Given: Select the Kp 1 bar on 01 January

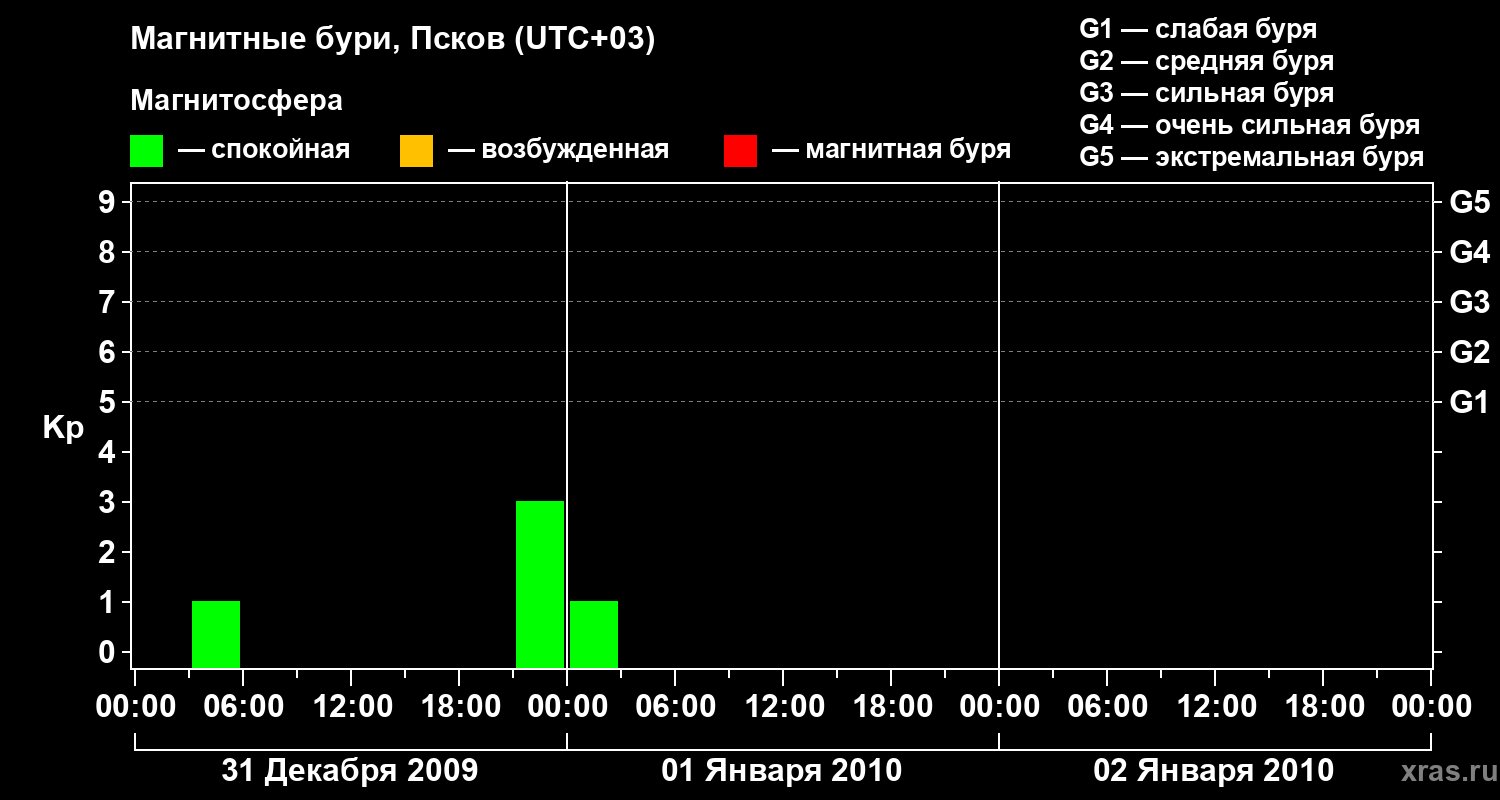Looking at the screenshot, I should pos(594,634).
